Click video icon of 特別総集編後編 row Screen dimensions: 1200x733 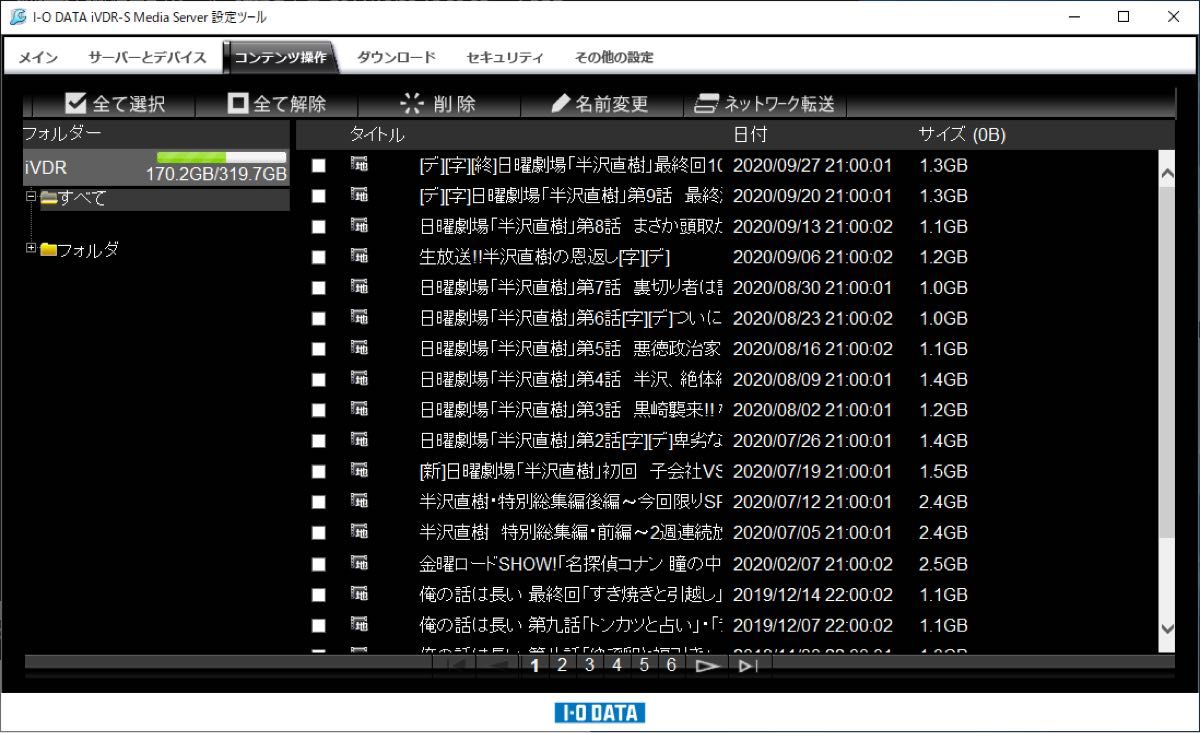(359, 502)
